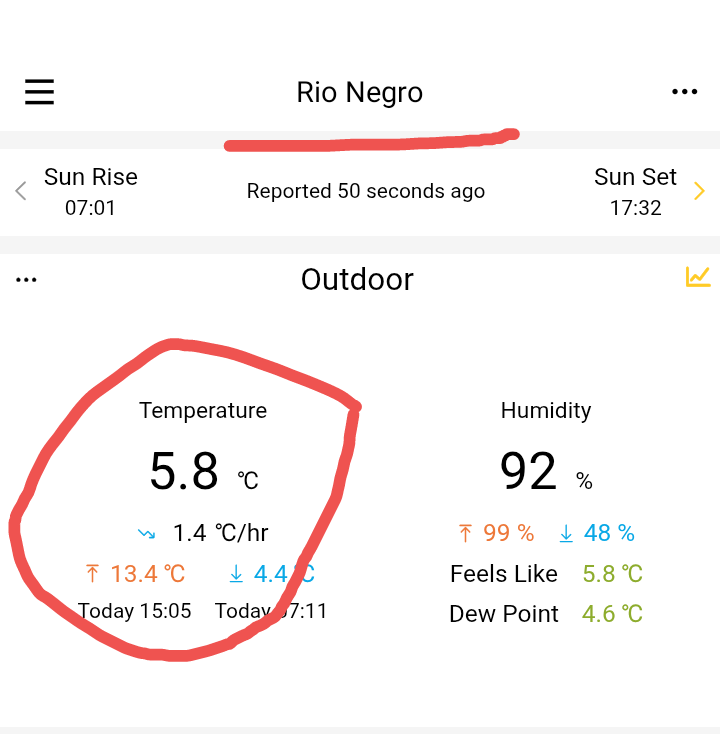Tap the Feels Like 5.8 °C value

tap(612, 573)
